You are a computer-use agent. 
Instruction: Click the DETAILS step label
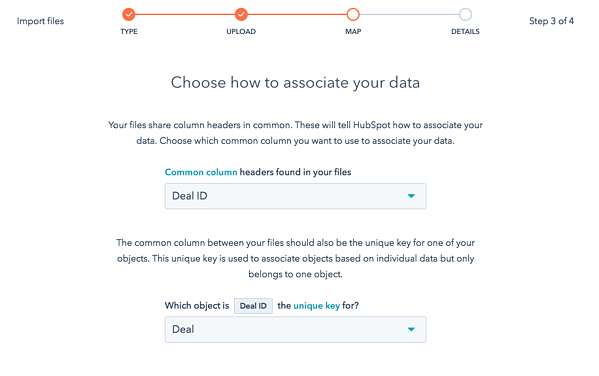click(465, 32)
